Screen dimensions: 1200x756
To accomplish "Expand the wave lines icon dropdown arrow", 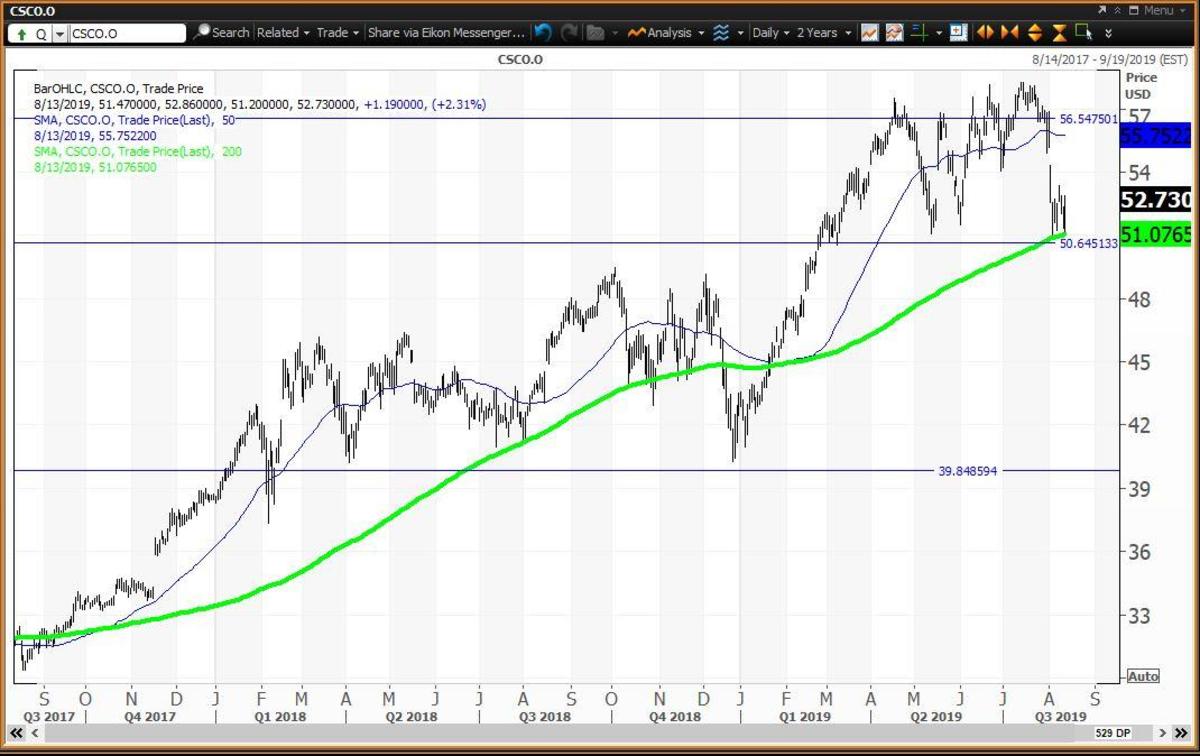I will click(740, 33).
